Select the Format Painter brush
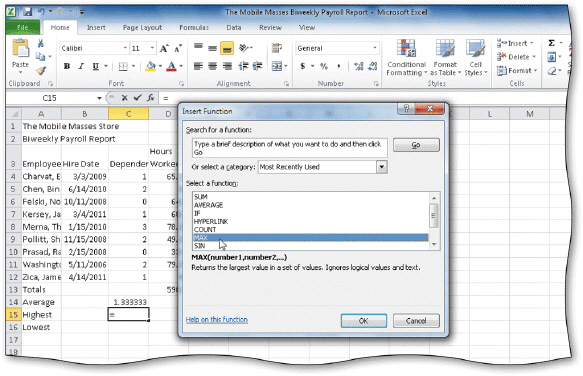The image size is (583, 376). pos(41,70)
